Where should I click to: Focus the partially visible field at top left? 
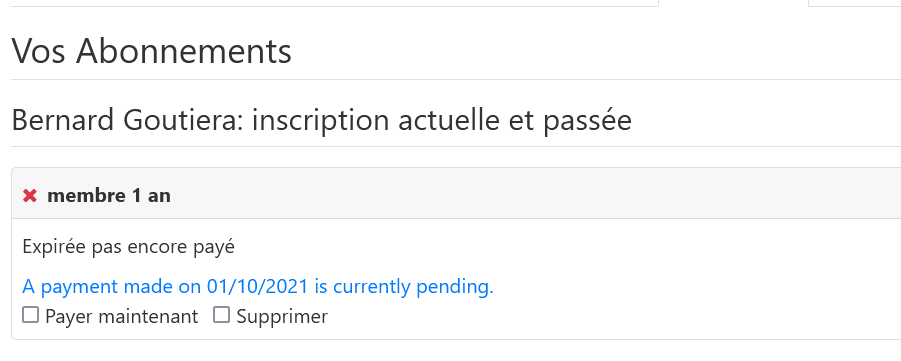(334, 3)
